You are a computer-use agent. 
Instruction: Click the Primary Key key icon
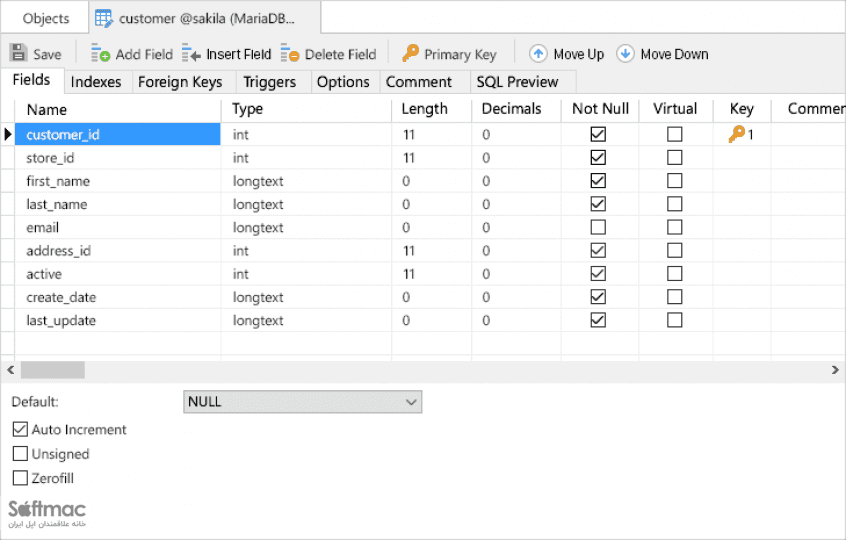click(x=410, y=53)
